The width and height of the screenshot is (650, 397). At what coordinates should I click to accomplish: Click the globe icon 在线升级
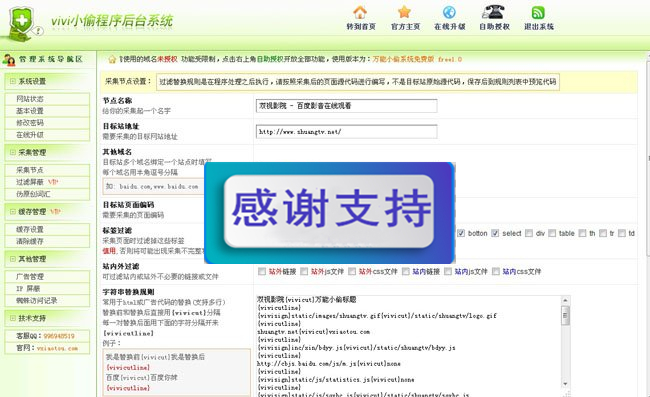pyautogui.click(x=449, y=12)
